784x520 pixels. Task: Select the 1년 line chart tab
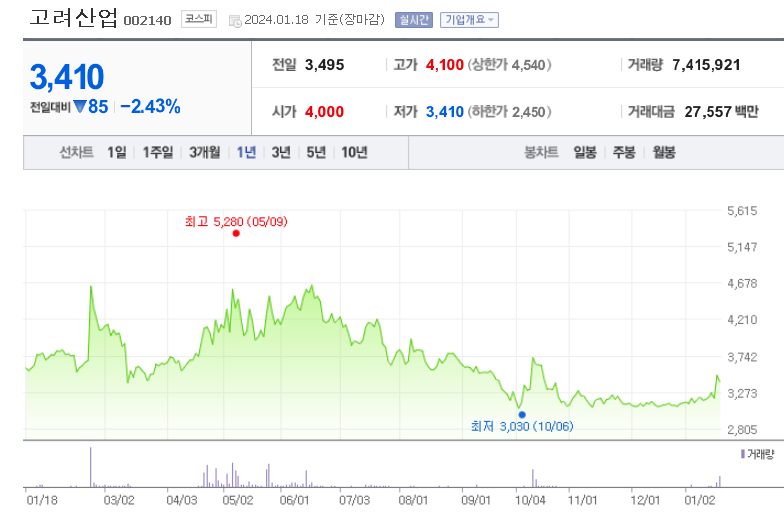click(246, 152)
